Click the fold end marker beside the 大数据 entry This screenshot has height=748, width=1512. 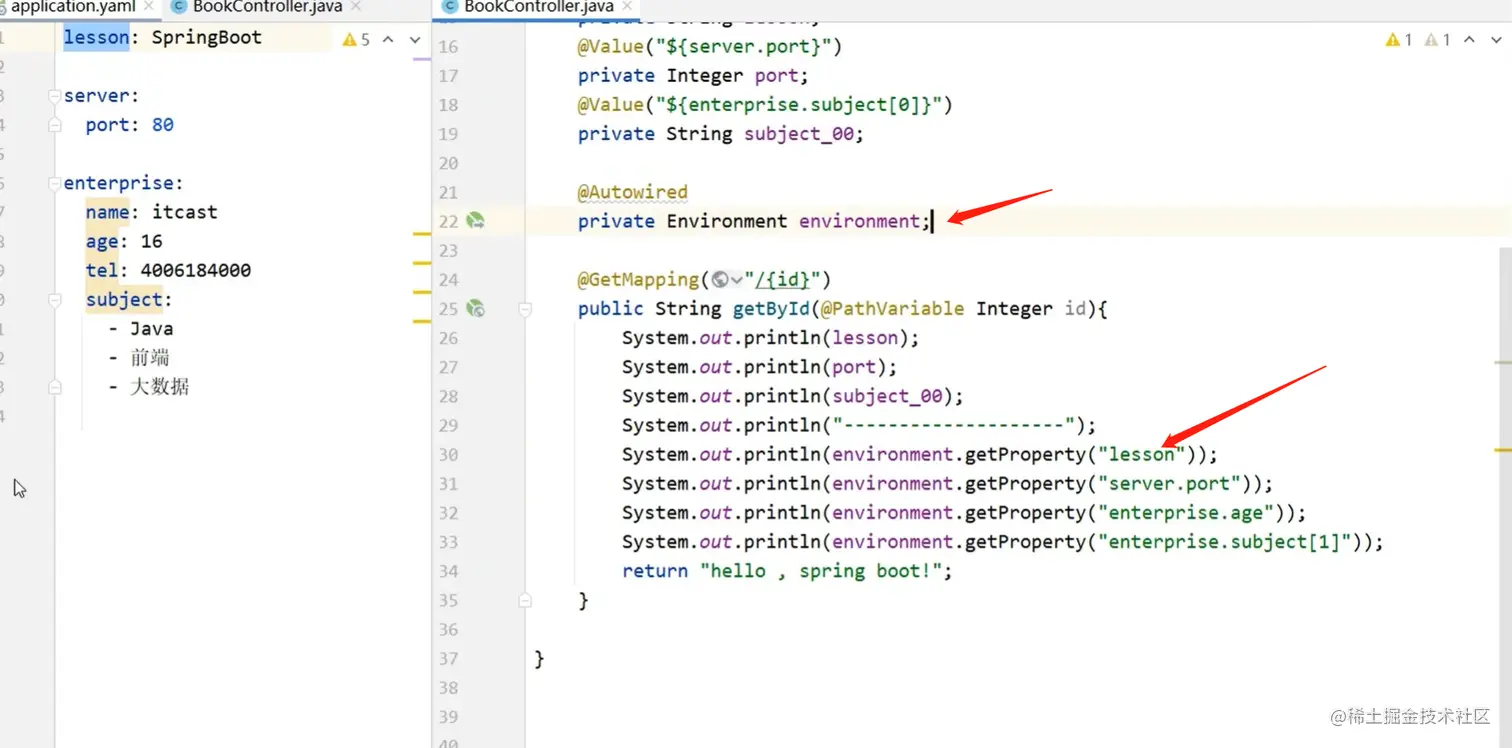[x=55, y=388]
